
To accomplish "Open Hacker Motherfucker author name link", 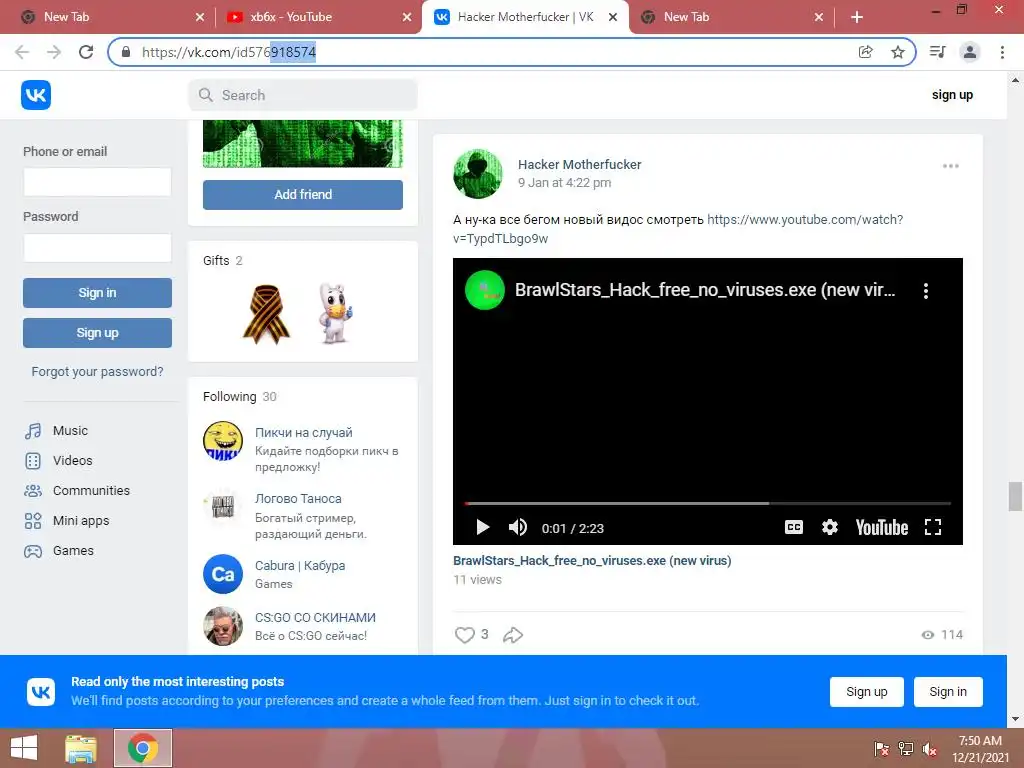I will pyautogui.click(x=579, y=165).
